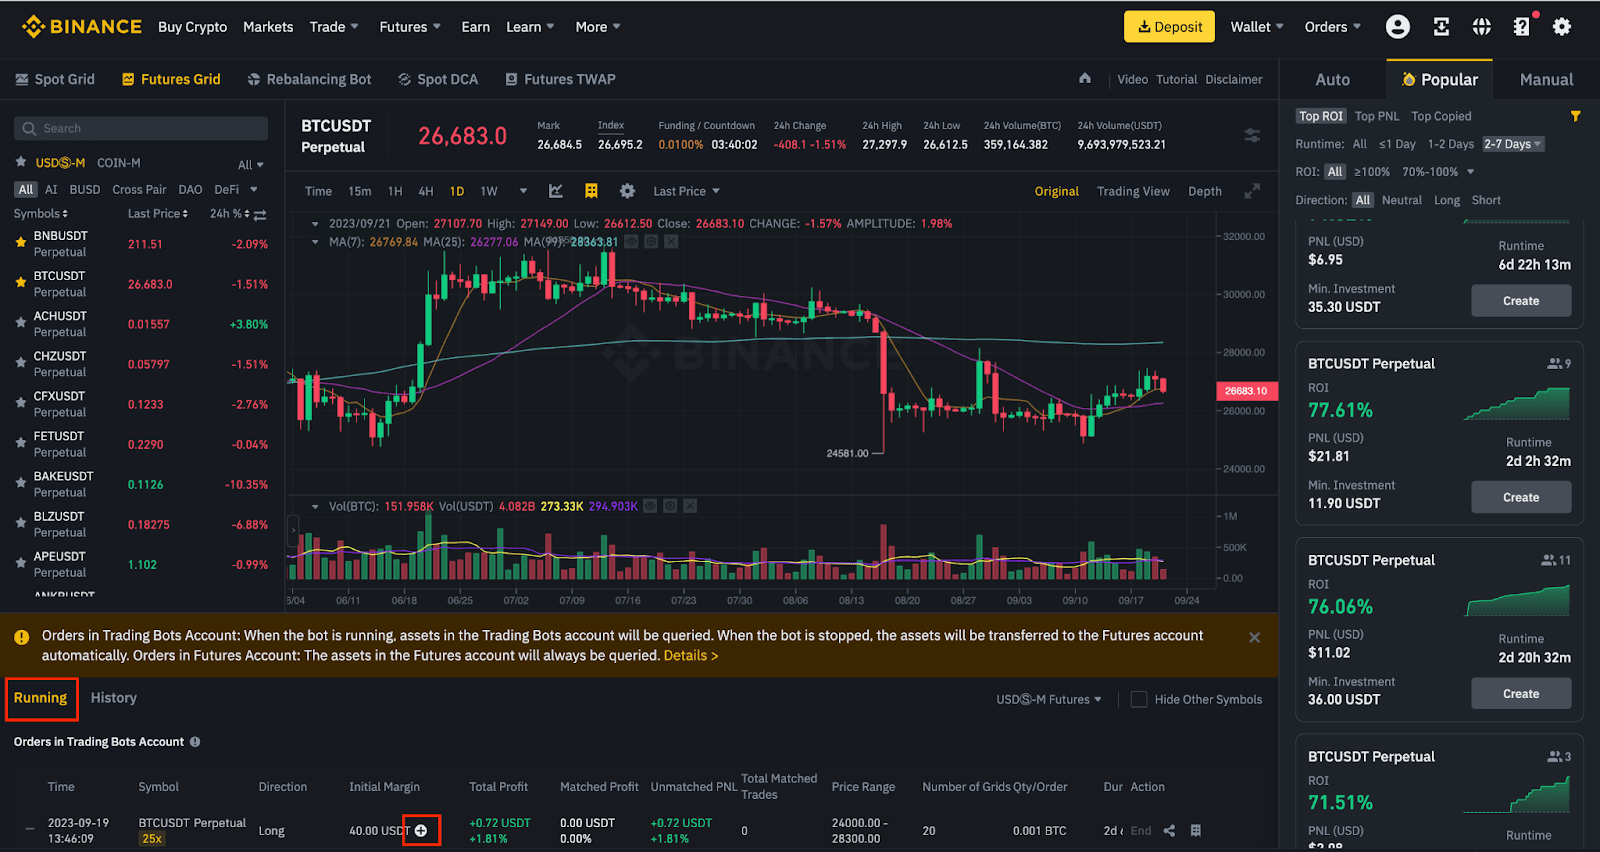1600x852 pixels.
Task: Open chart preferences sliders icon
Action: coord(1251,135)
